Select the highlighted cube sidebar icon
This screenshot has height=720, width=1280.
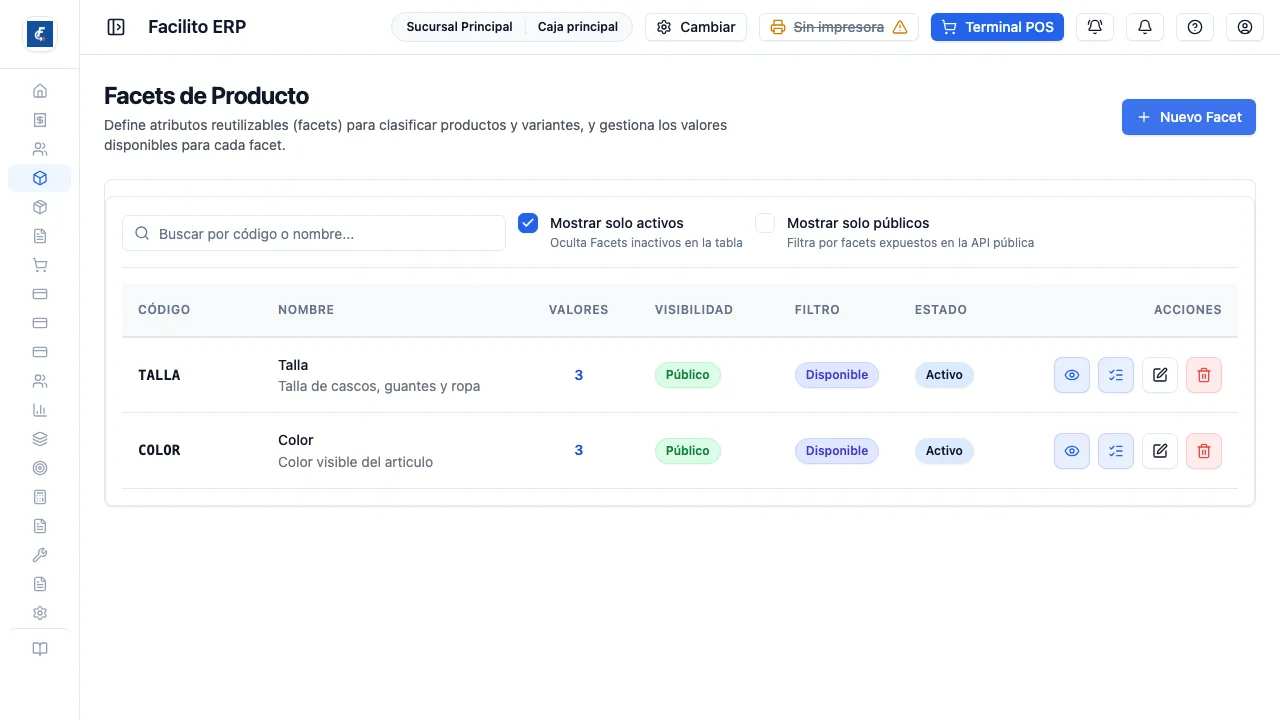40,178
